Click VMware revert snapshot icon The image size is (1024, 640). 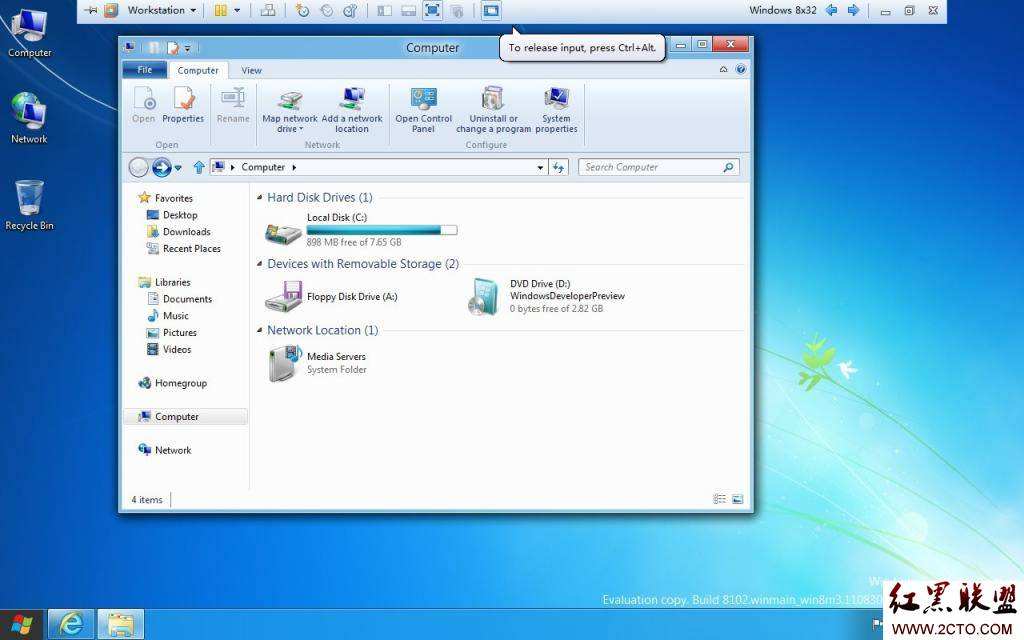point(327,10)
